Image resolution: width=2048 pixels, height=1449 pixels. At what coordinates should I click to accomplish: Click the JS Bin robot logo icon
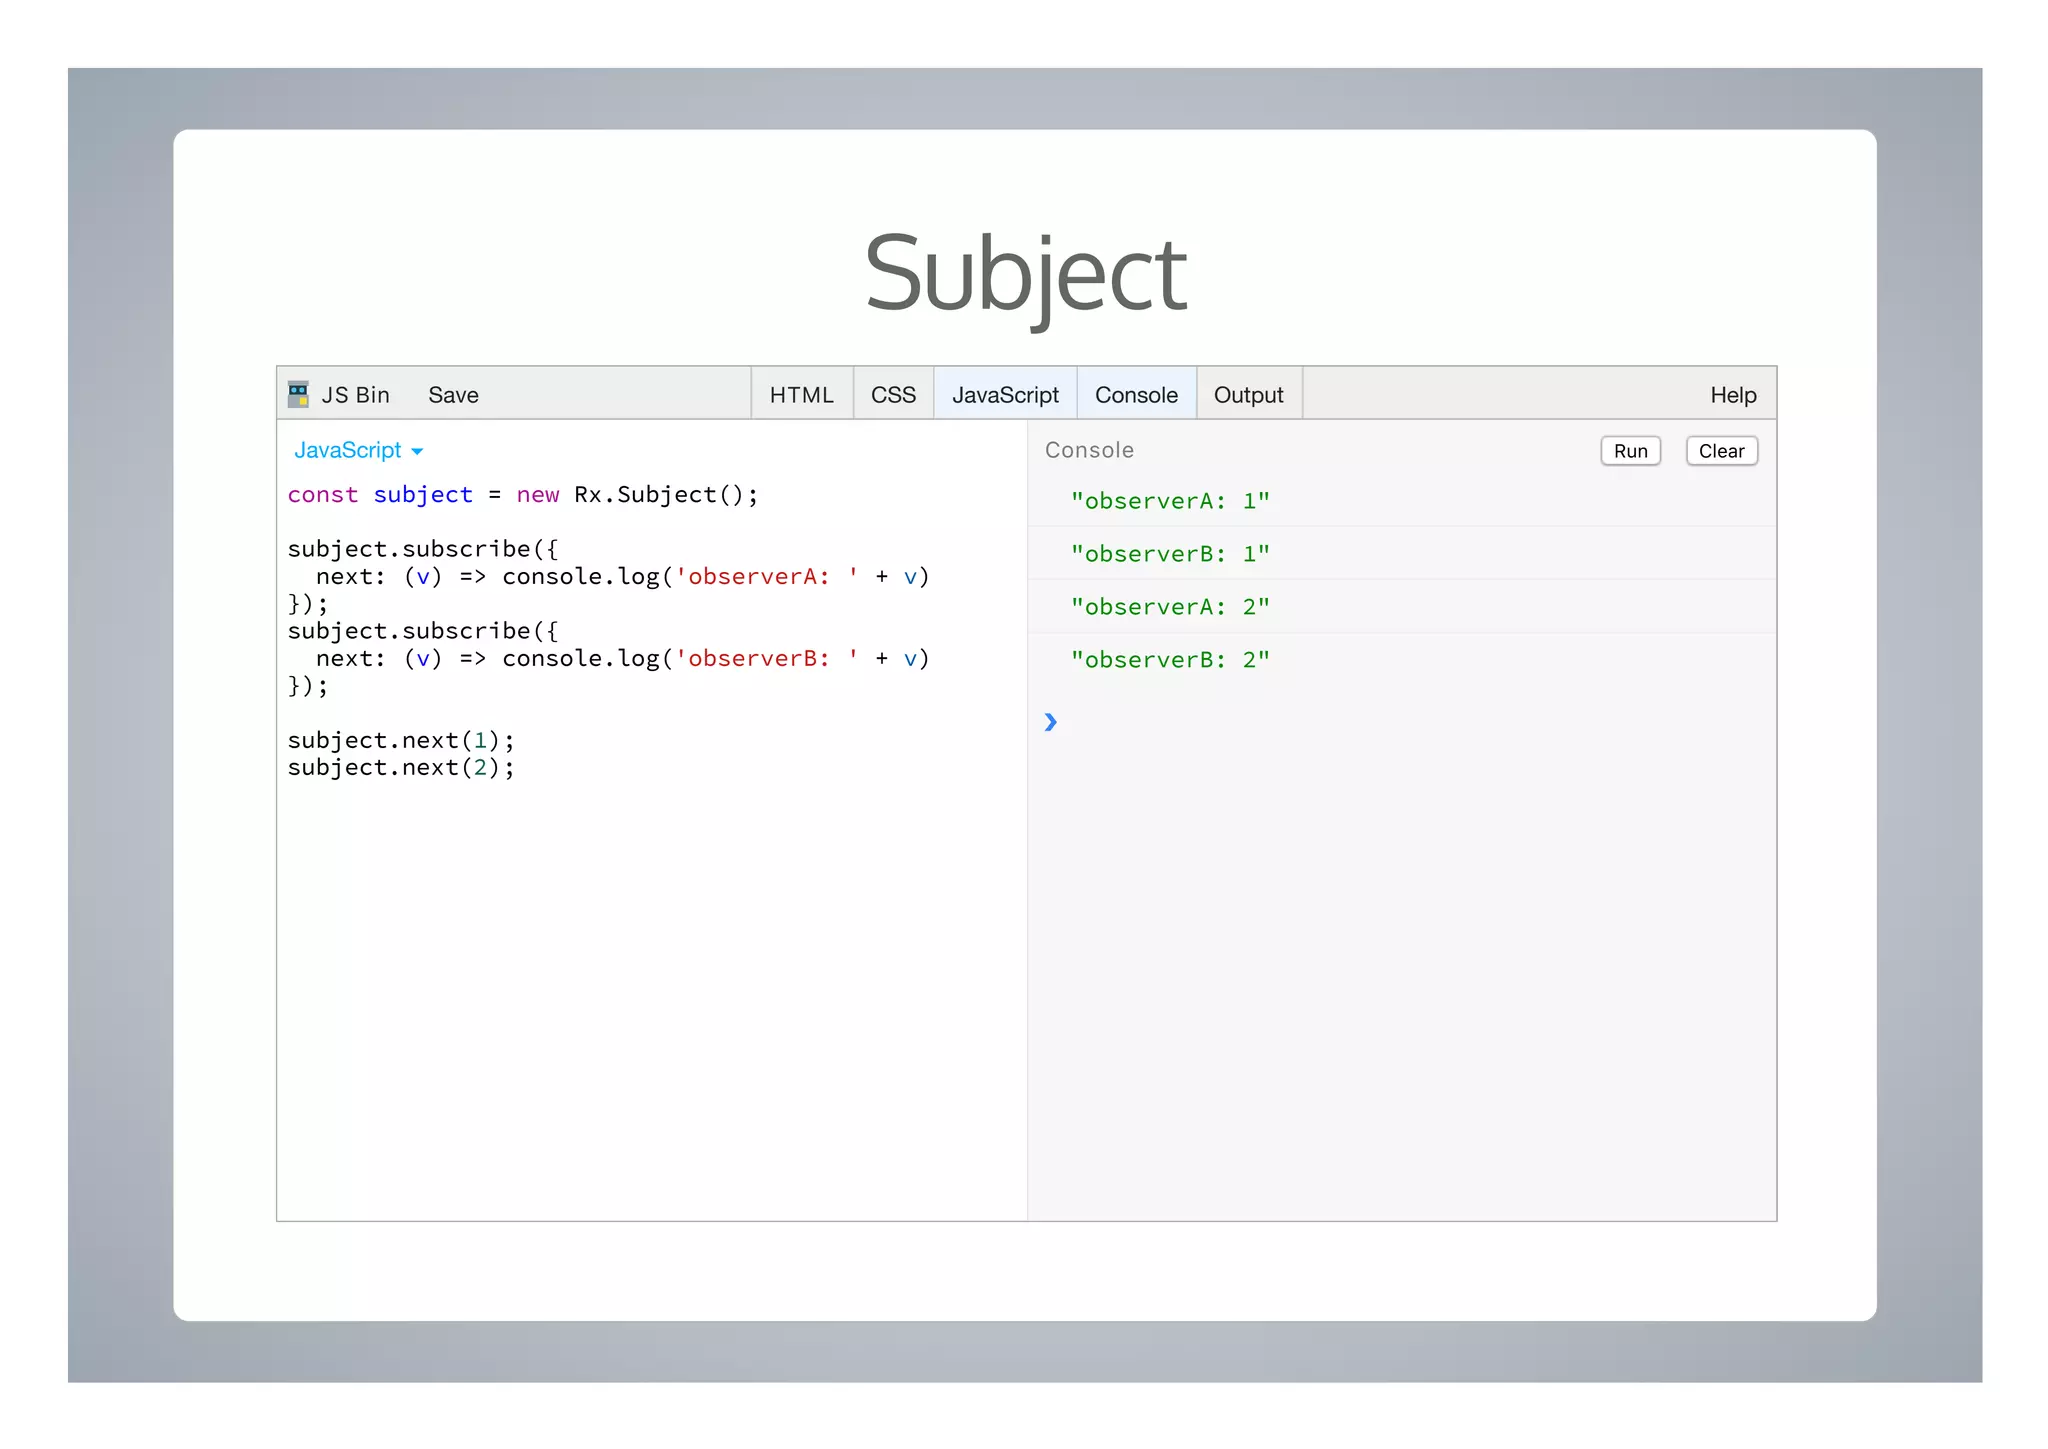(x=298, y=394)
